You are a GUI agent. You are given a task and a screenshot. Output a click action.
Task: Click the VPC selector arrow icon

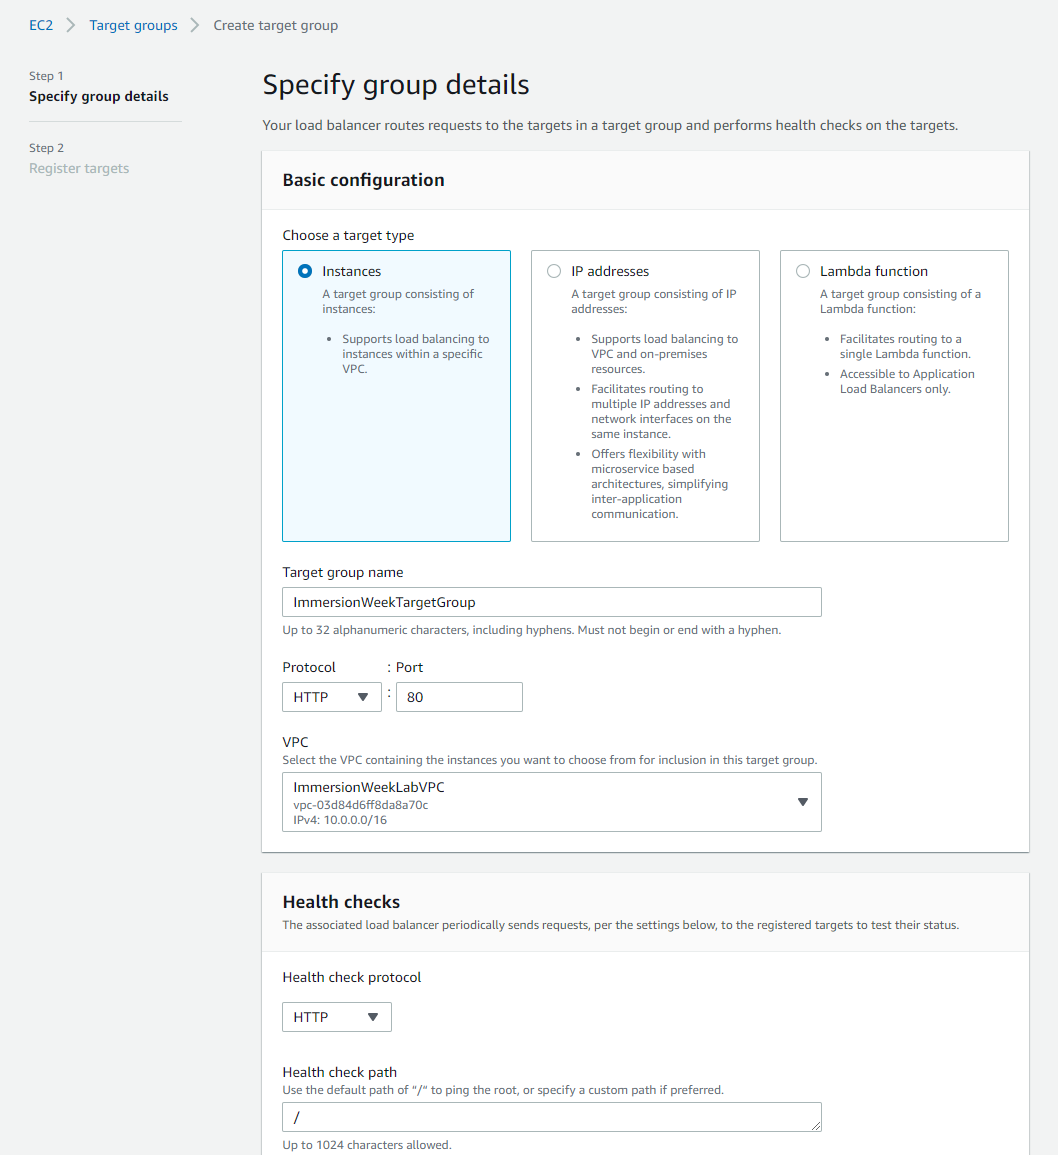(x=803, y=802)
